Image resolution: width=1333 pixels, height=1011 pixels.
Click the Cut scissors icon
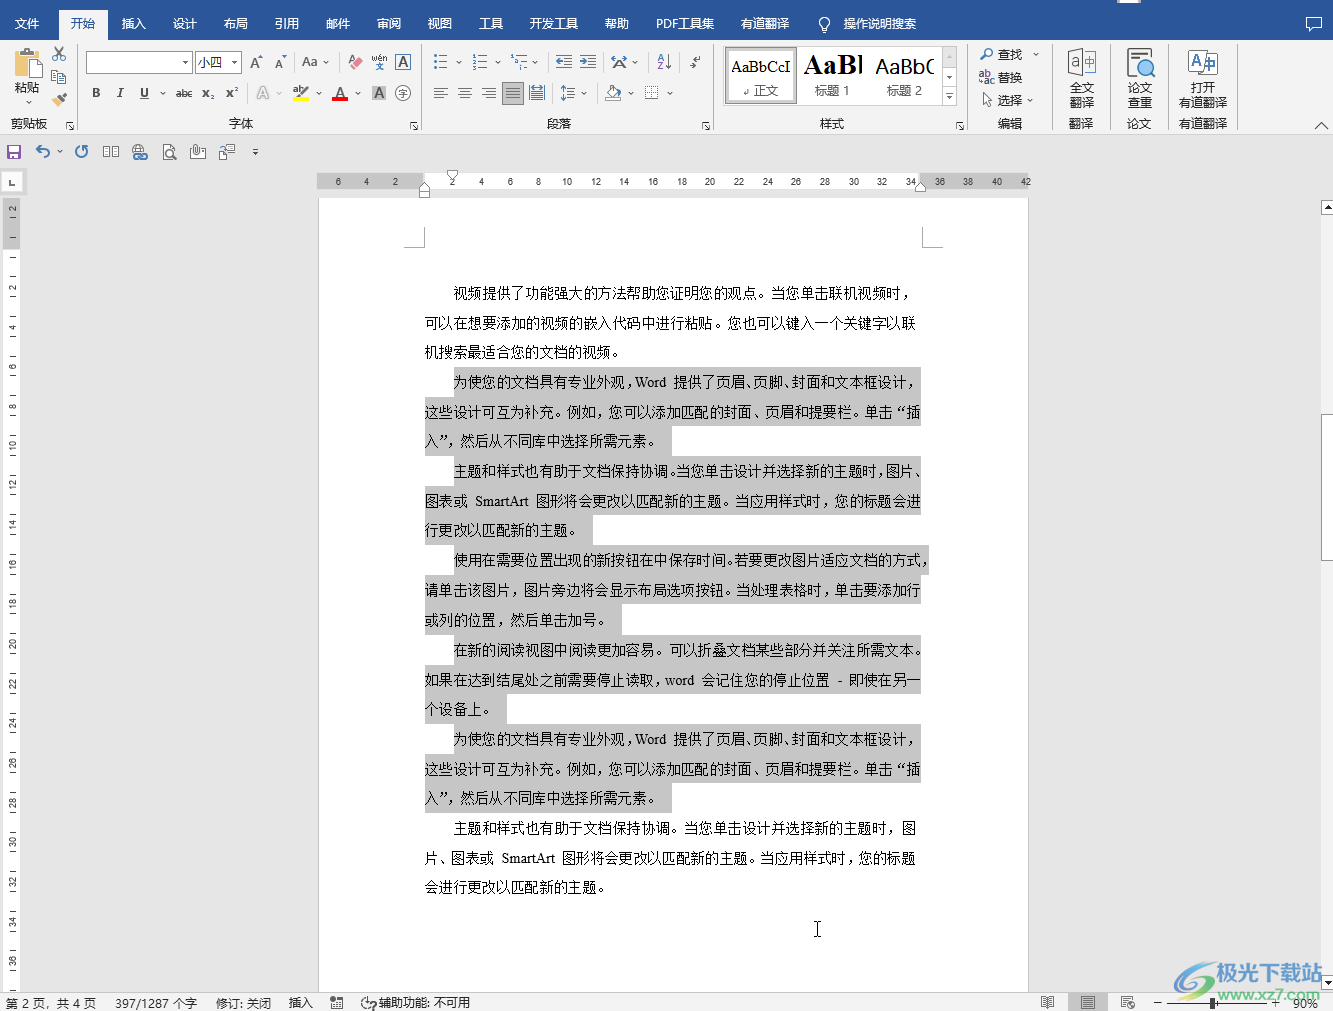coord(59,54)
